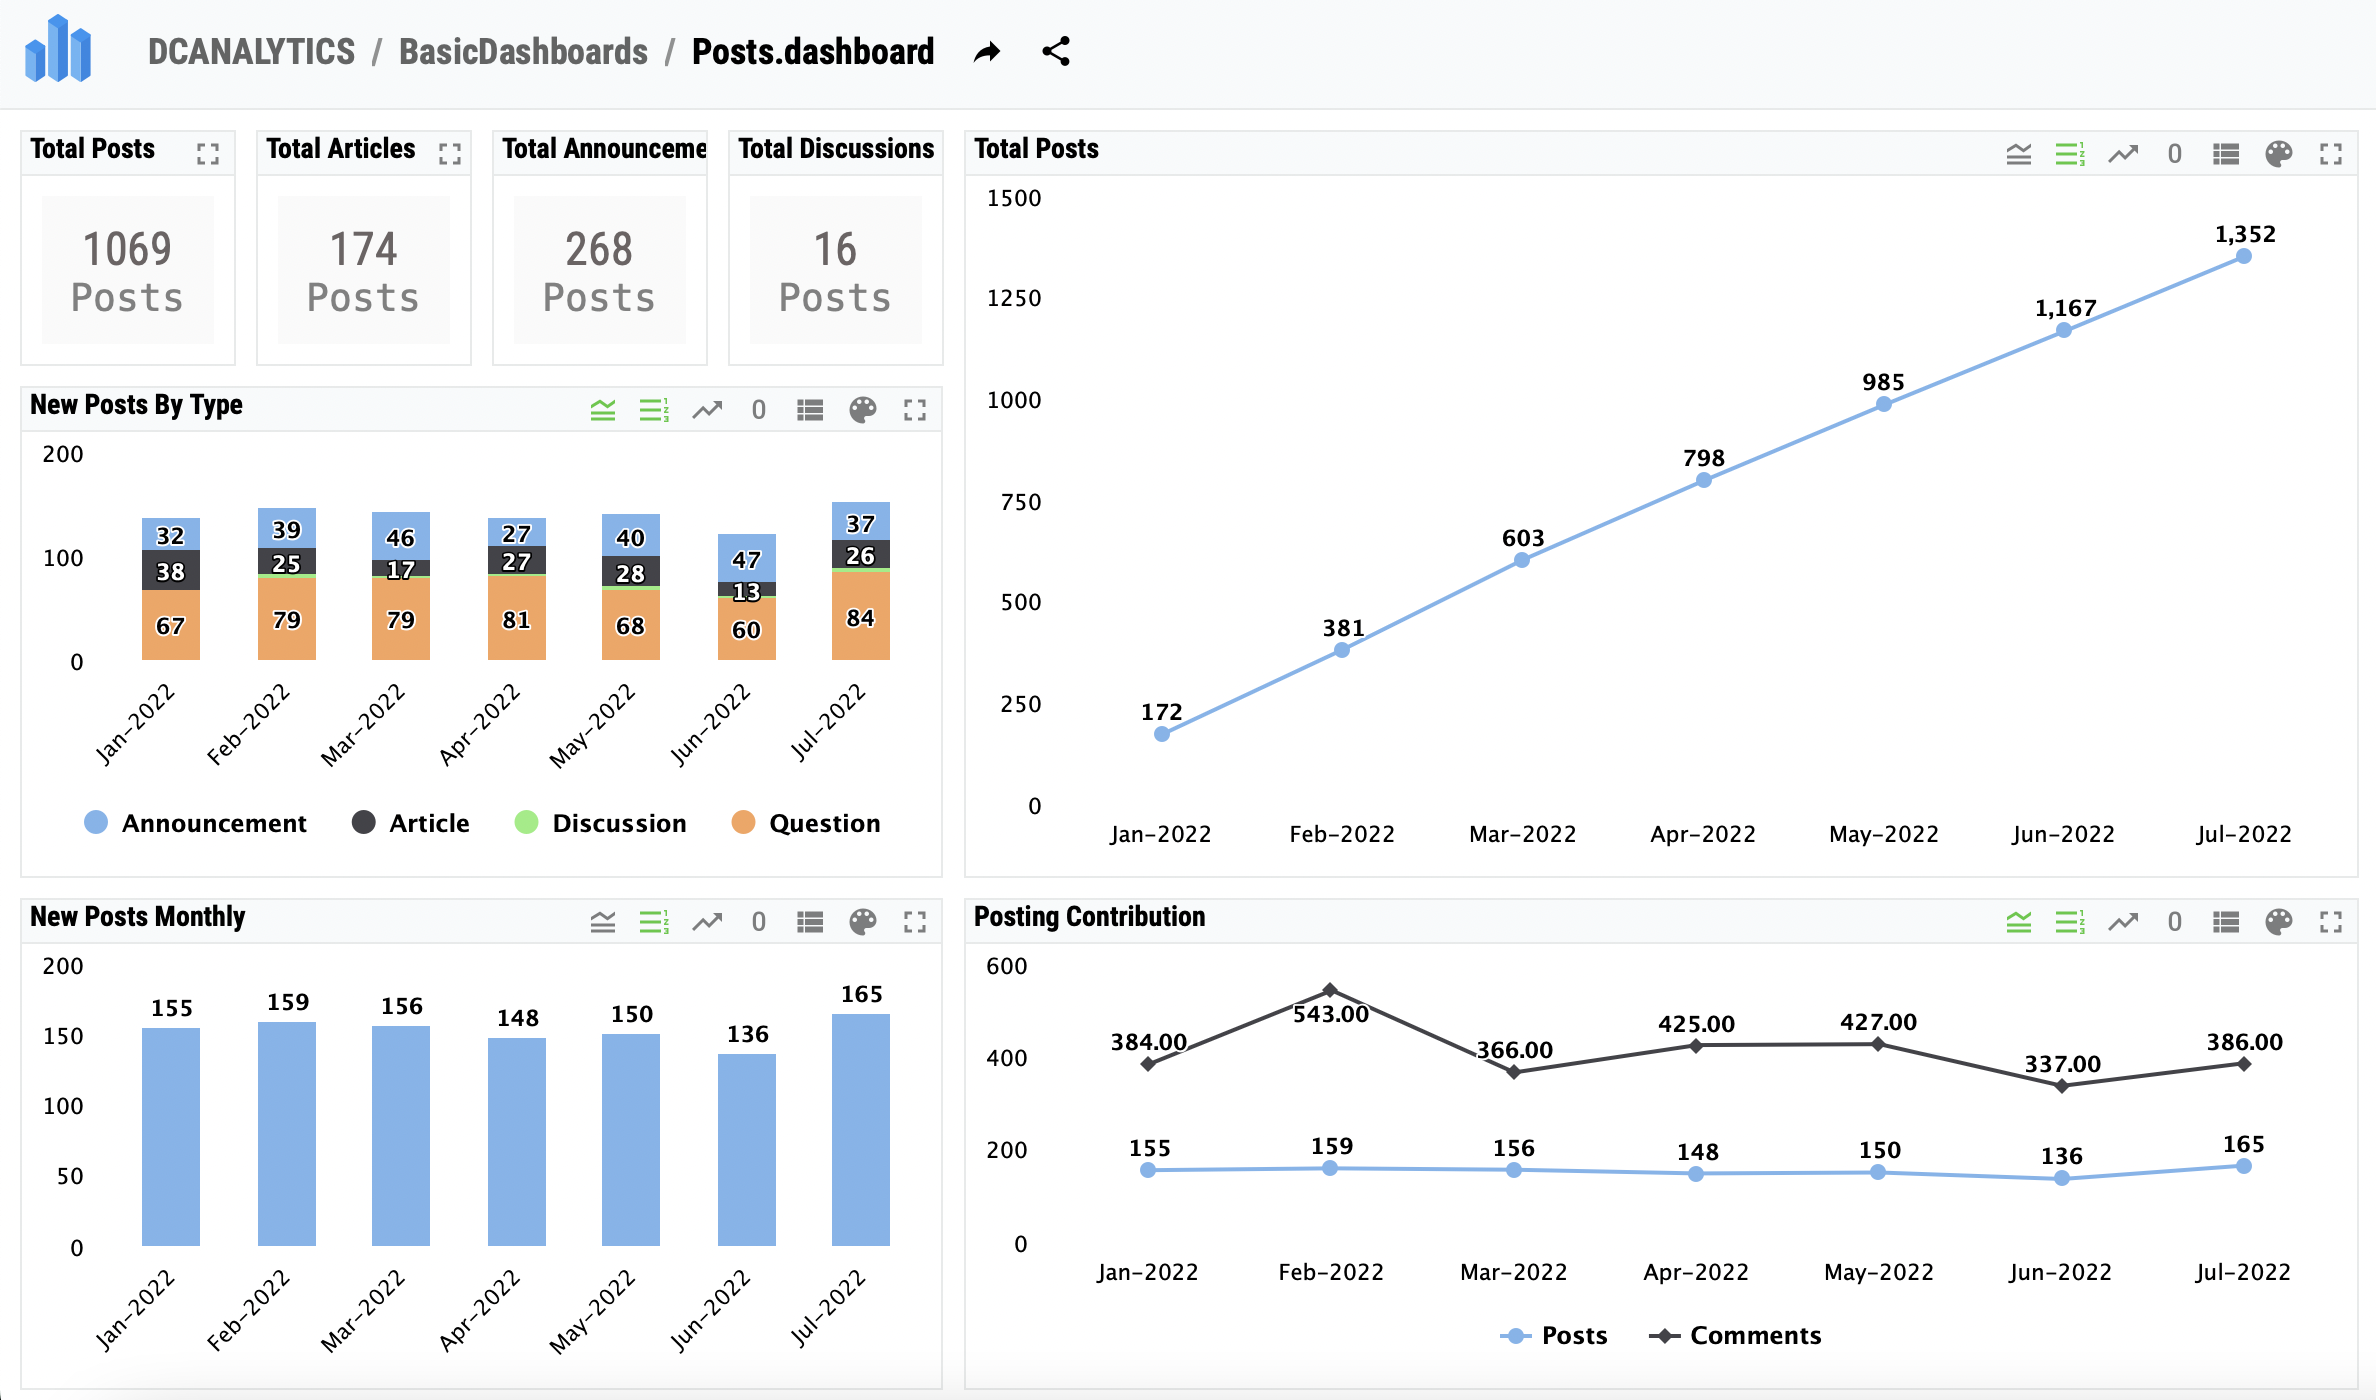Click the zero icon on Posting Contribution
Screen dimensions: 2376x1400
[2175, 922]
